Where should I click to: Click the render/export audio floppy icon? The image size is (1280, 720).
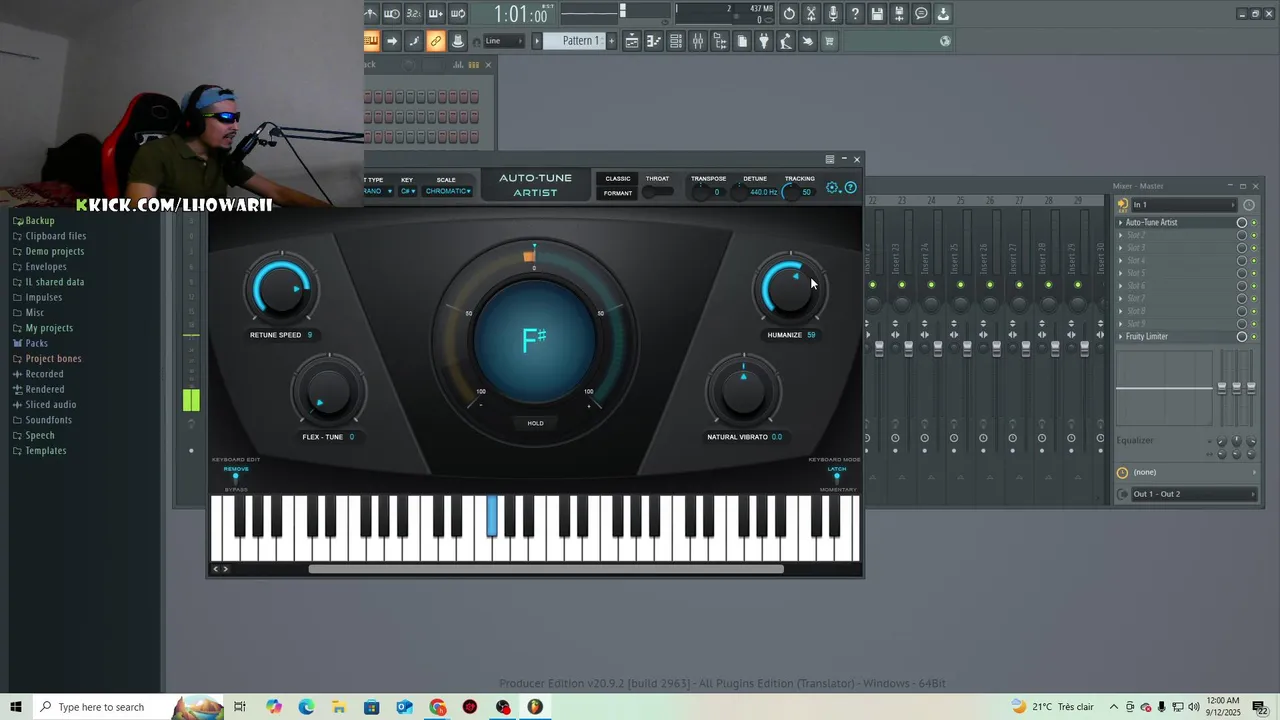click(899, 13)
